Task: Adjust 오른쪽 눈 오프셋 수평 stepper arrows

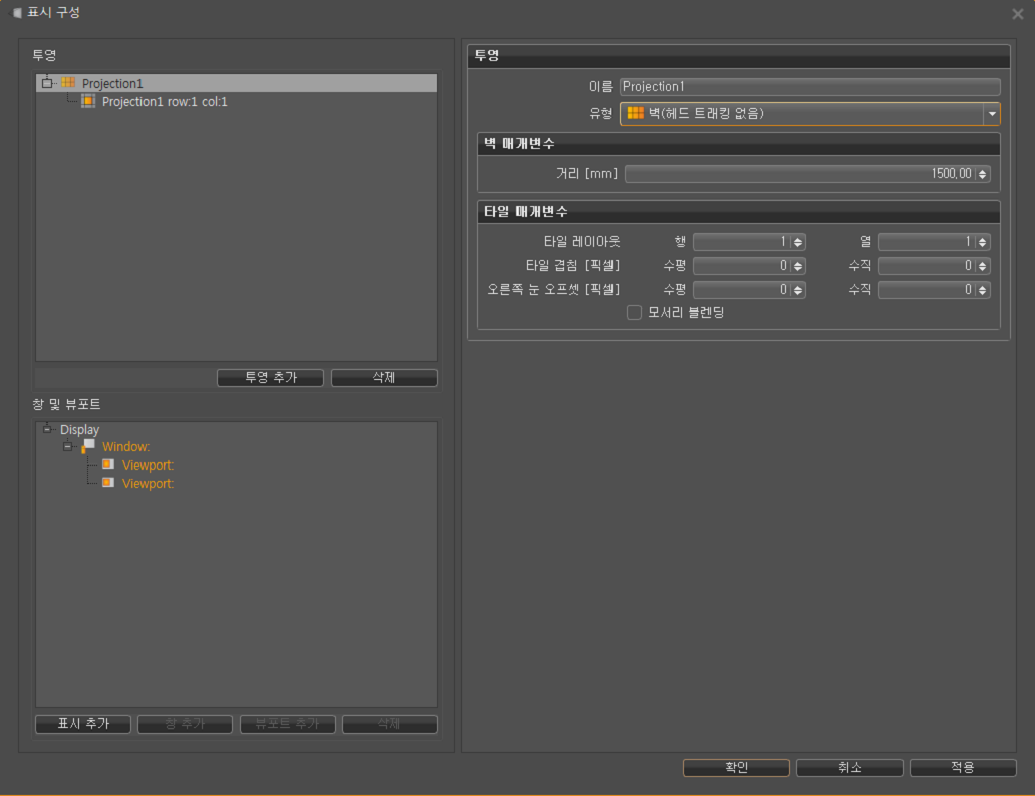Action: click(797, 290)
